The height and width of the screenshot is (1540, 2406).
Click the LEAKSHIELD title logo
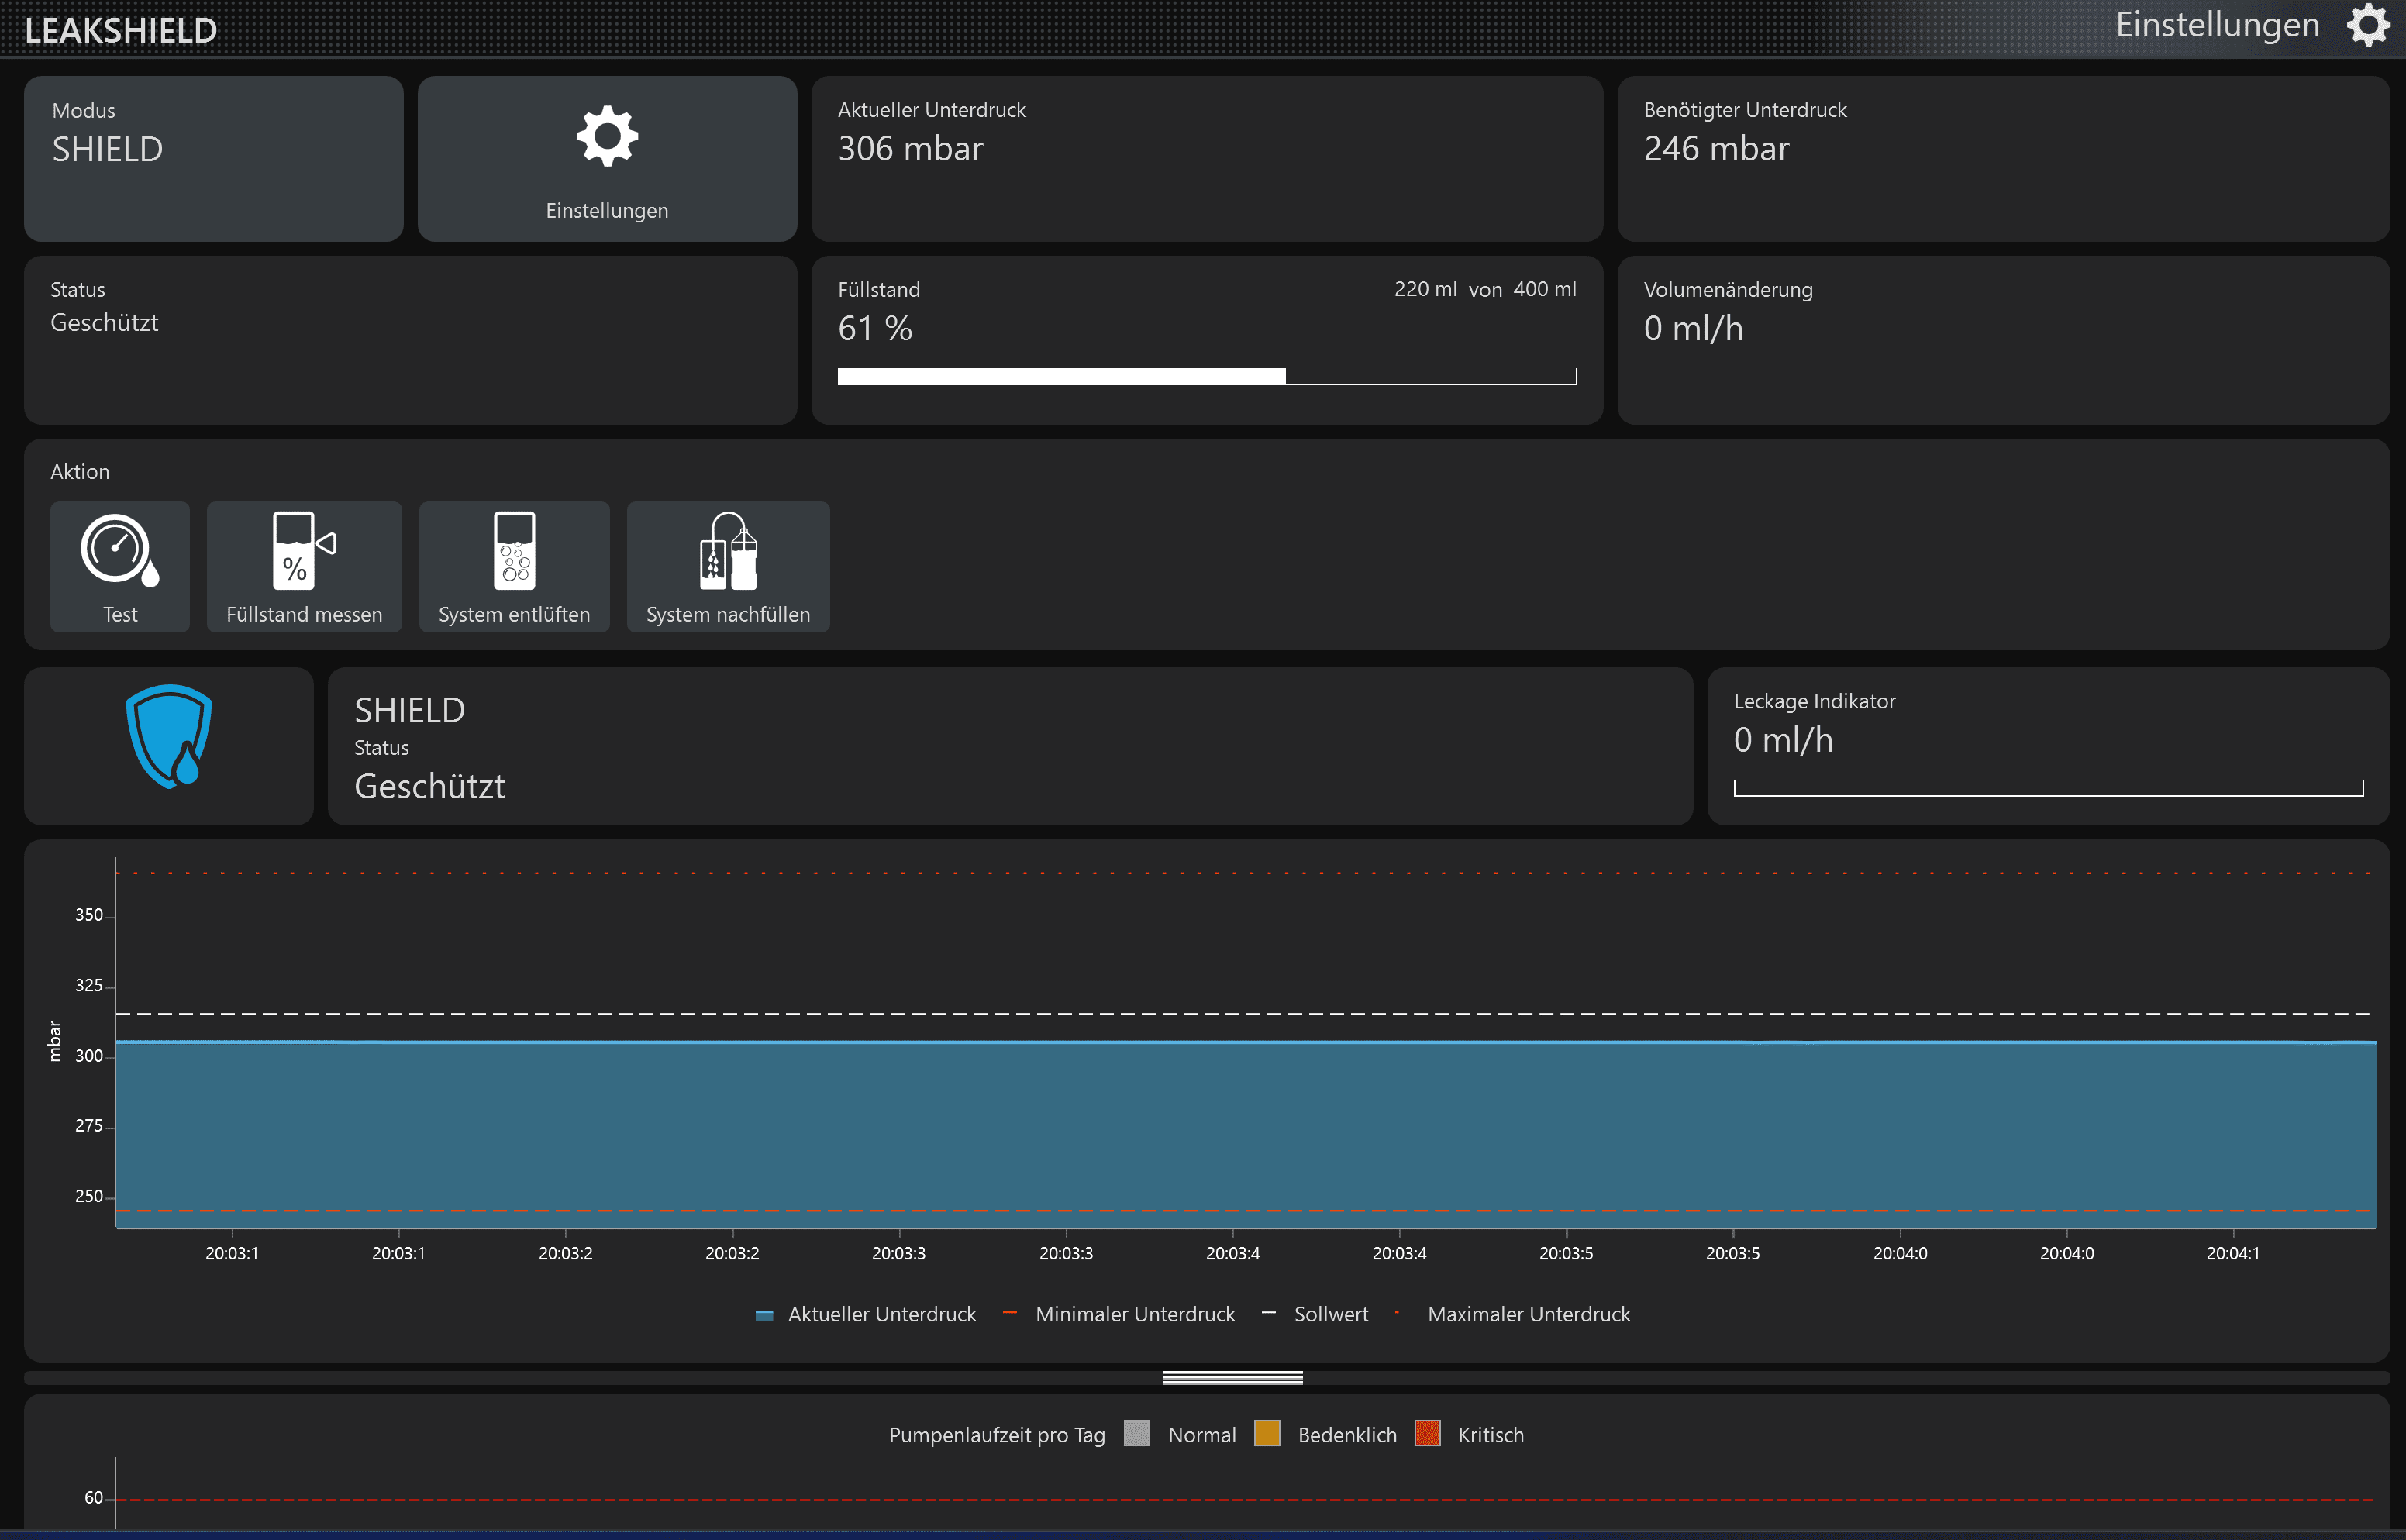pos(121,30)
